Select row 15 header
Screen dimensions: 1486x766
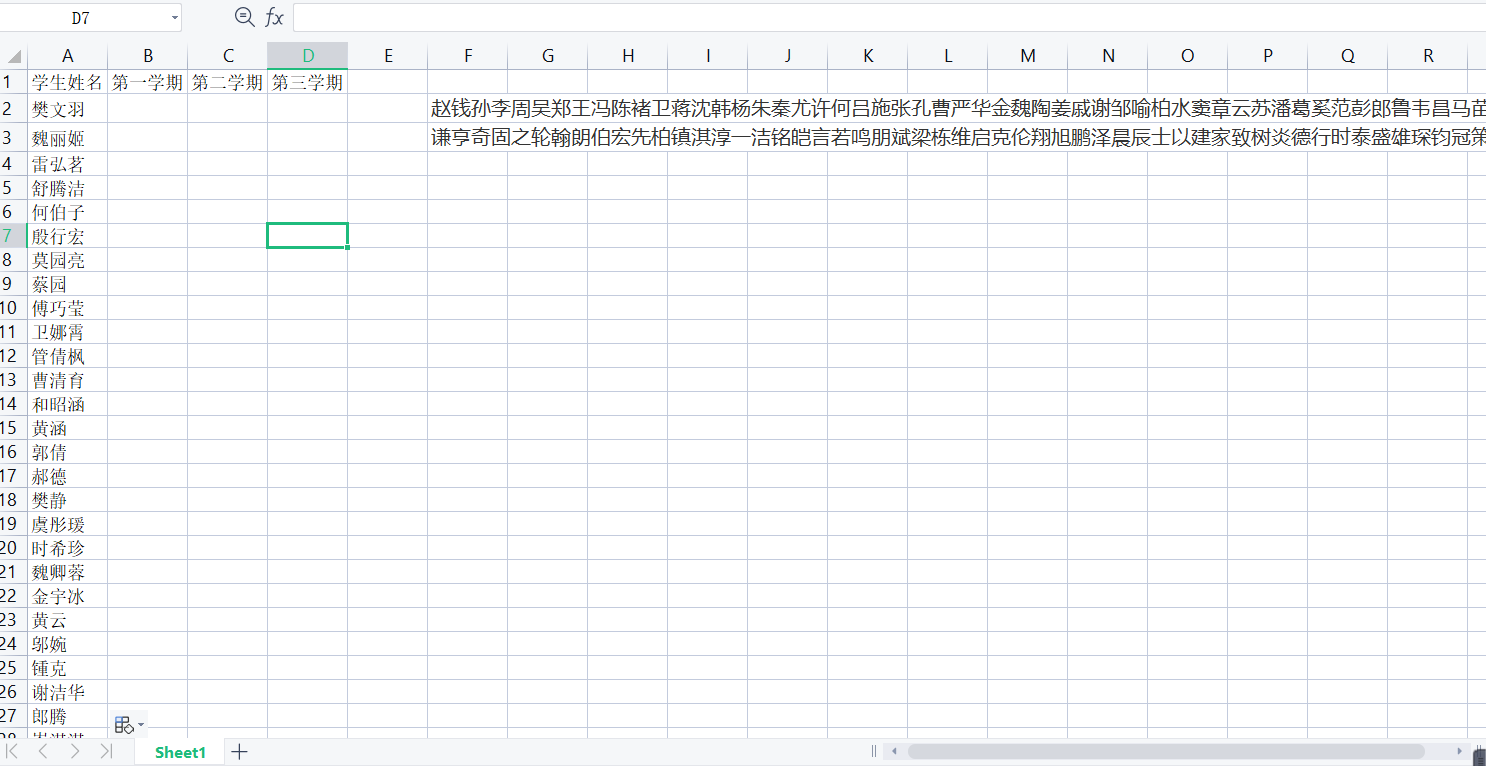(13, 428)
